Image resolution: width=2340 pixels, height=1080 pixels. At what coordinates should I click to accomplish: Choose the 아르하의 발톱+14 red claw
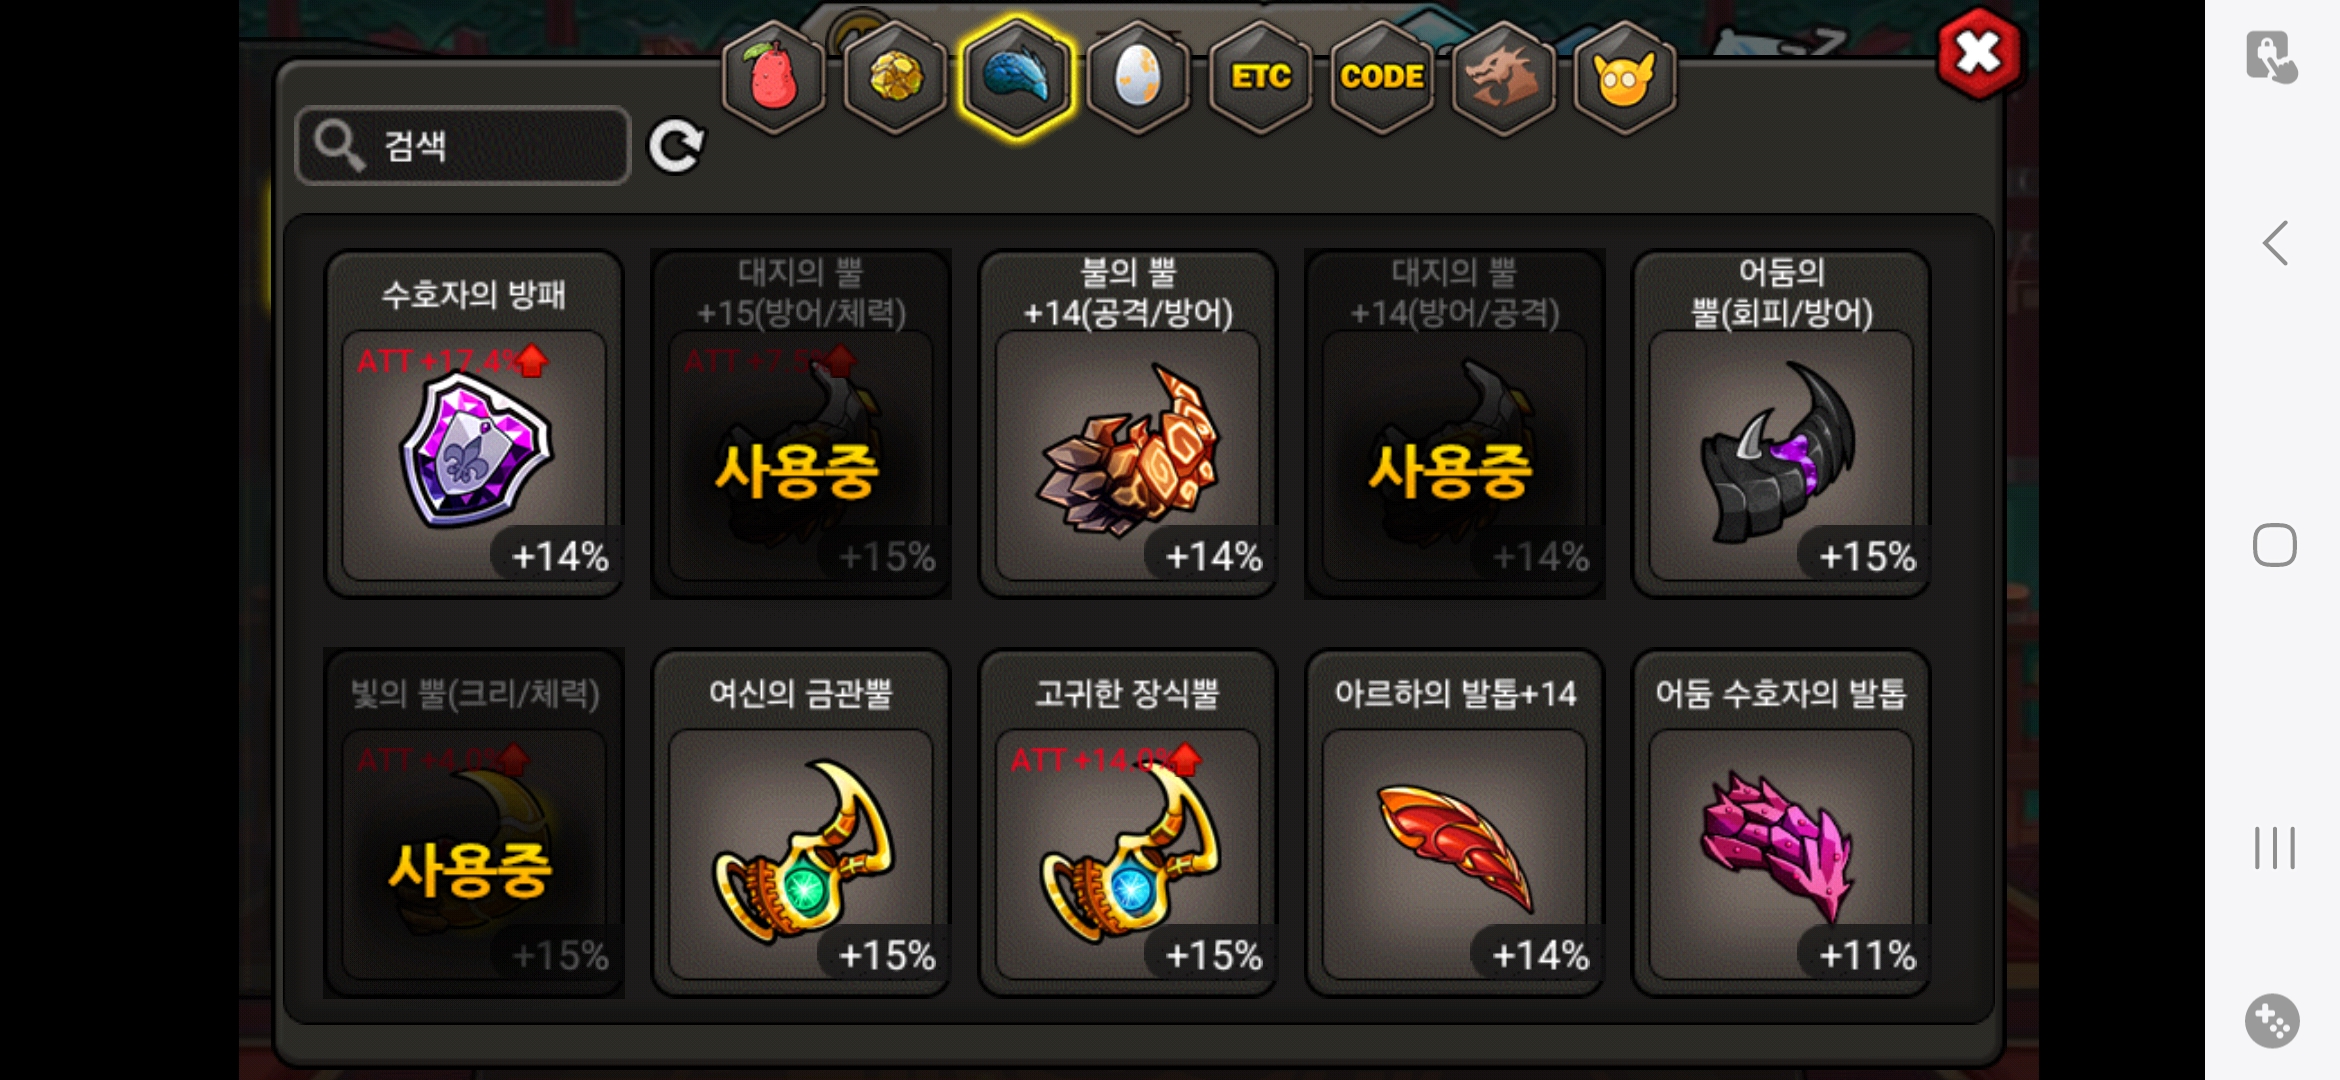point(1455,823)
